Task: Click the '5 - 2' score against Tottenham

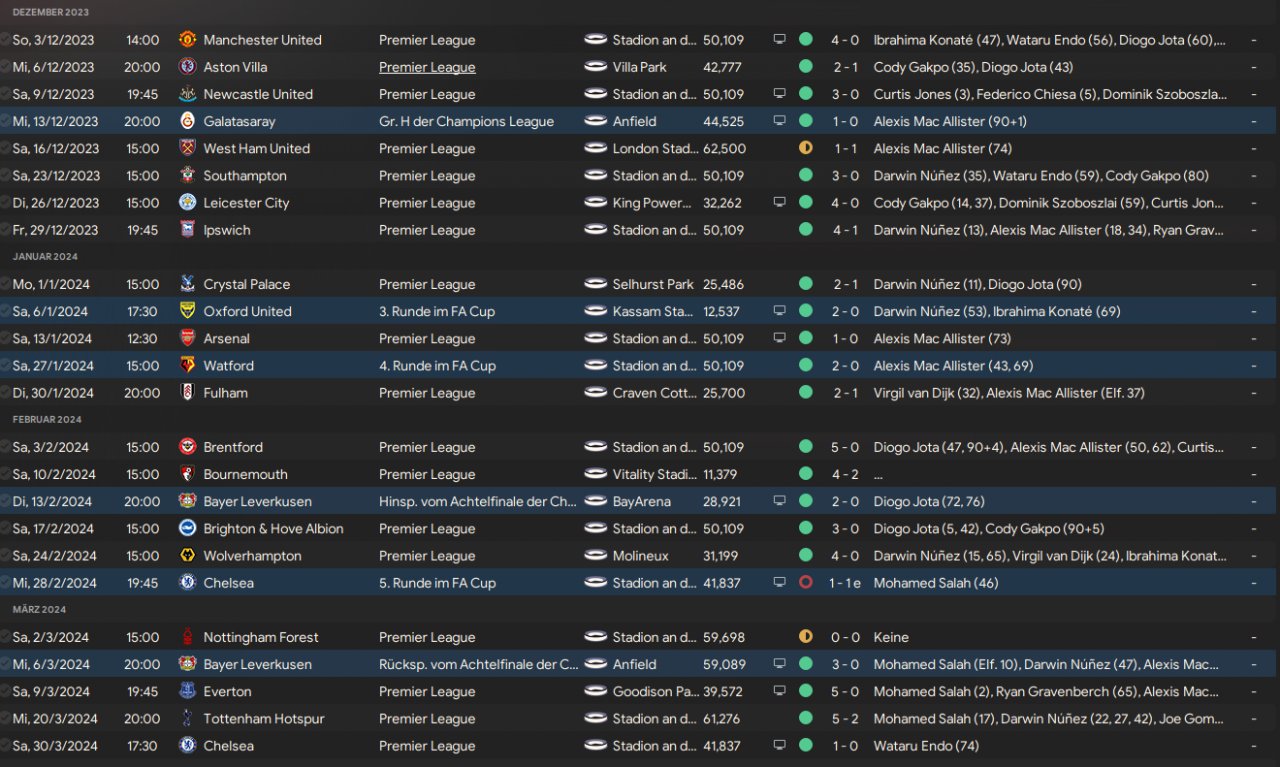Action: tap(844, 718)
